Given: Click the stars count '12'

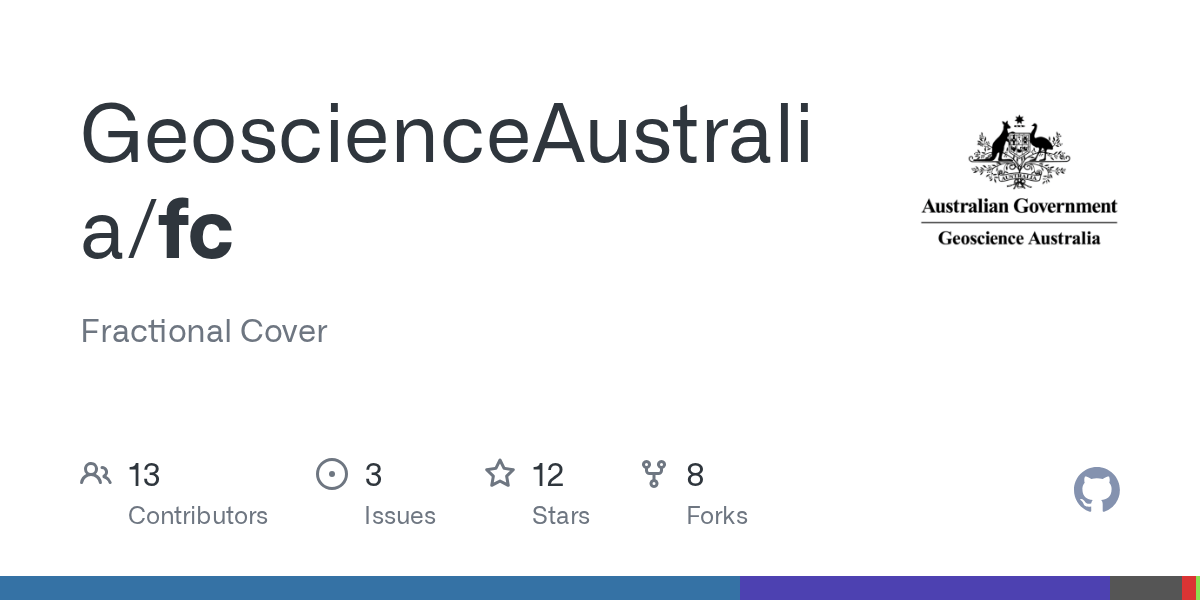Looking at the screenshot, I should (x=548, y=475).
